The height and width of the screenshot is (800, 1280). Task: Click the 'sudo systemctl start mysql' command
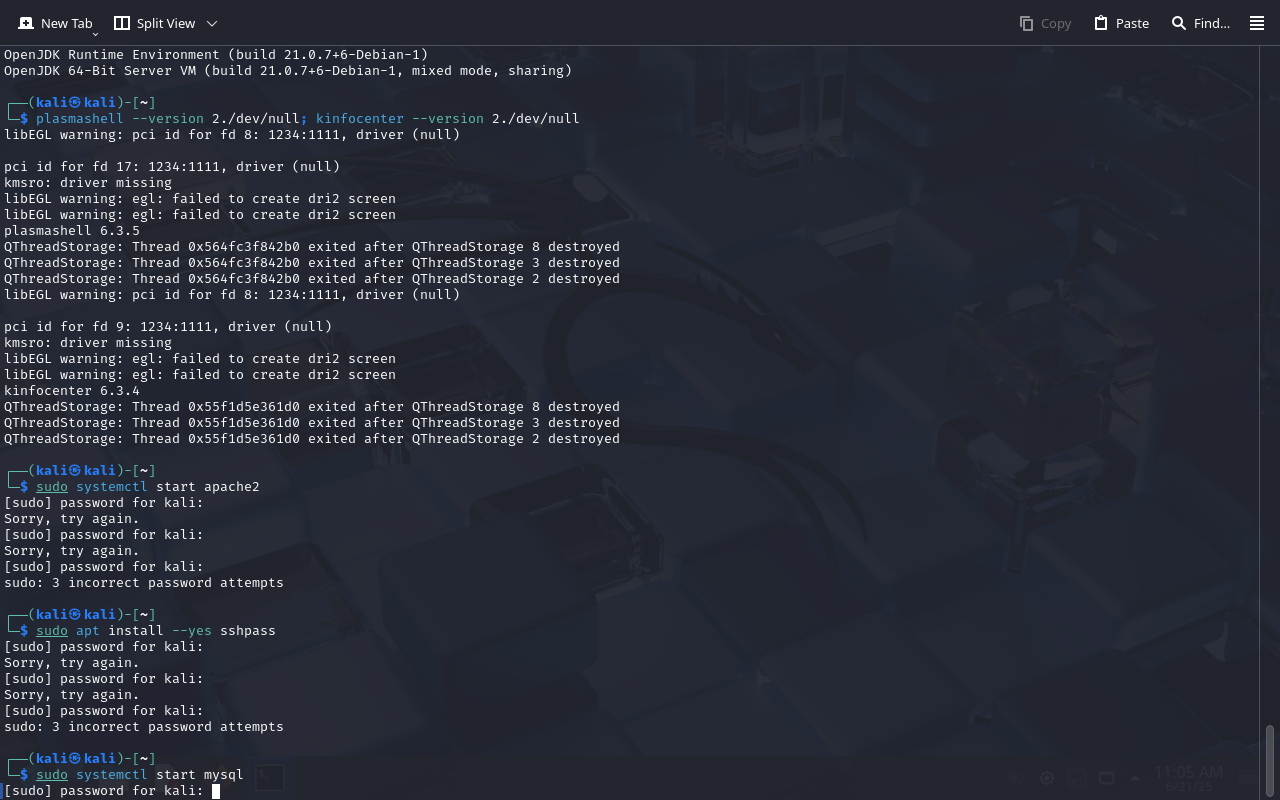[x=140, y=775]
